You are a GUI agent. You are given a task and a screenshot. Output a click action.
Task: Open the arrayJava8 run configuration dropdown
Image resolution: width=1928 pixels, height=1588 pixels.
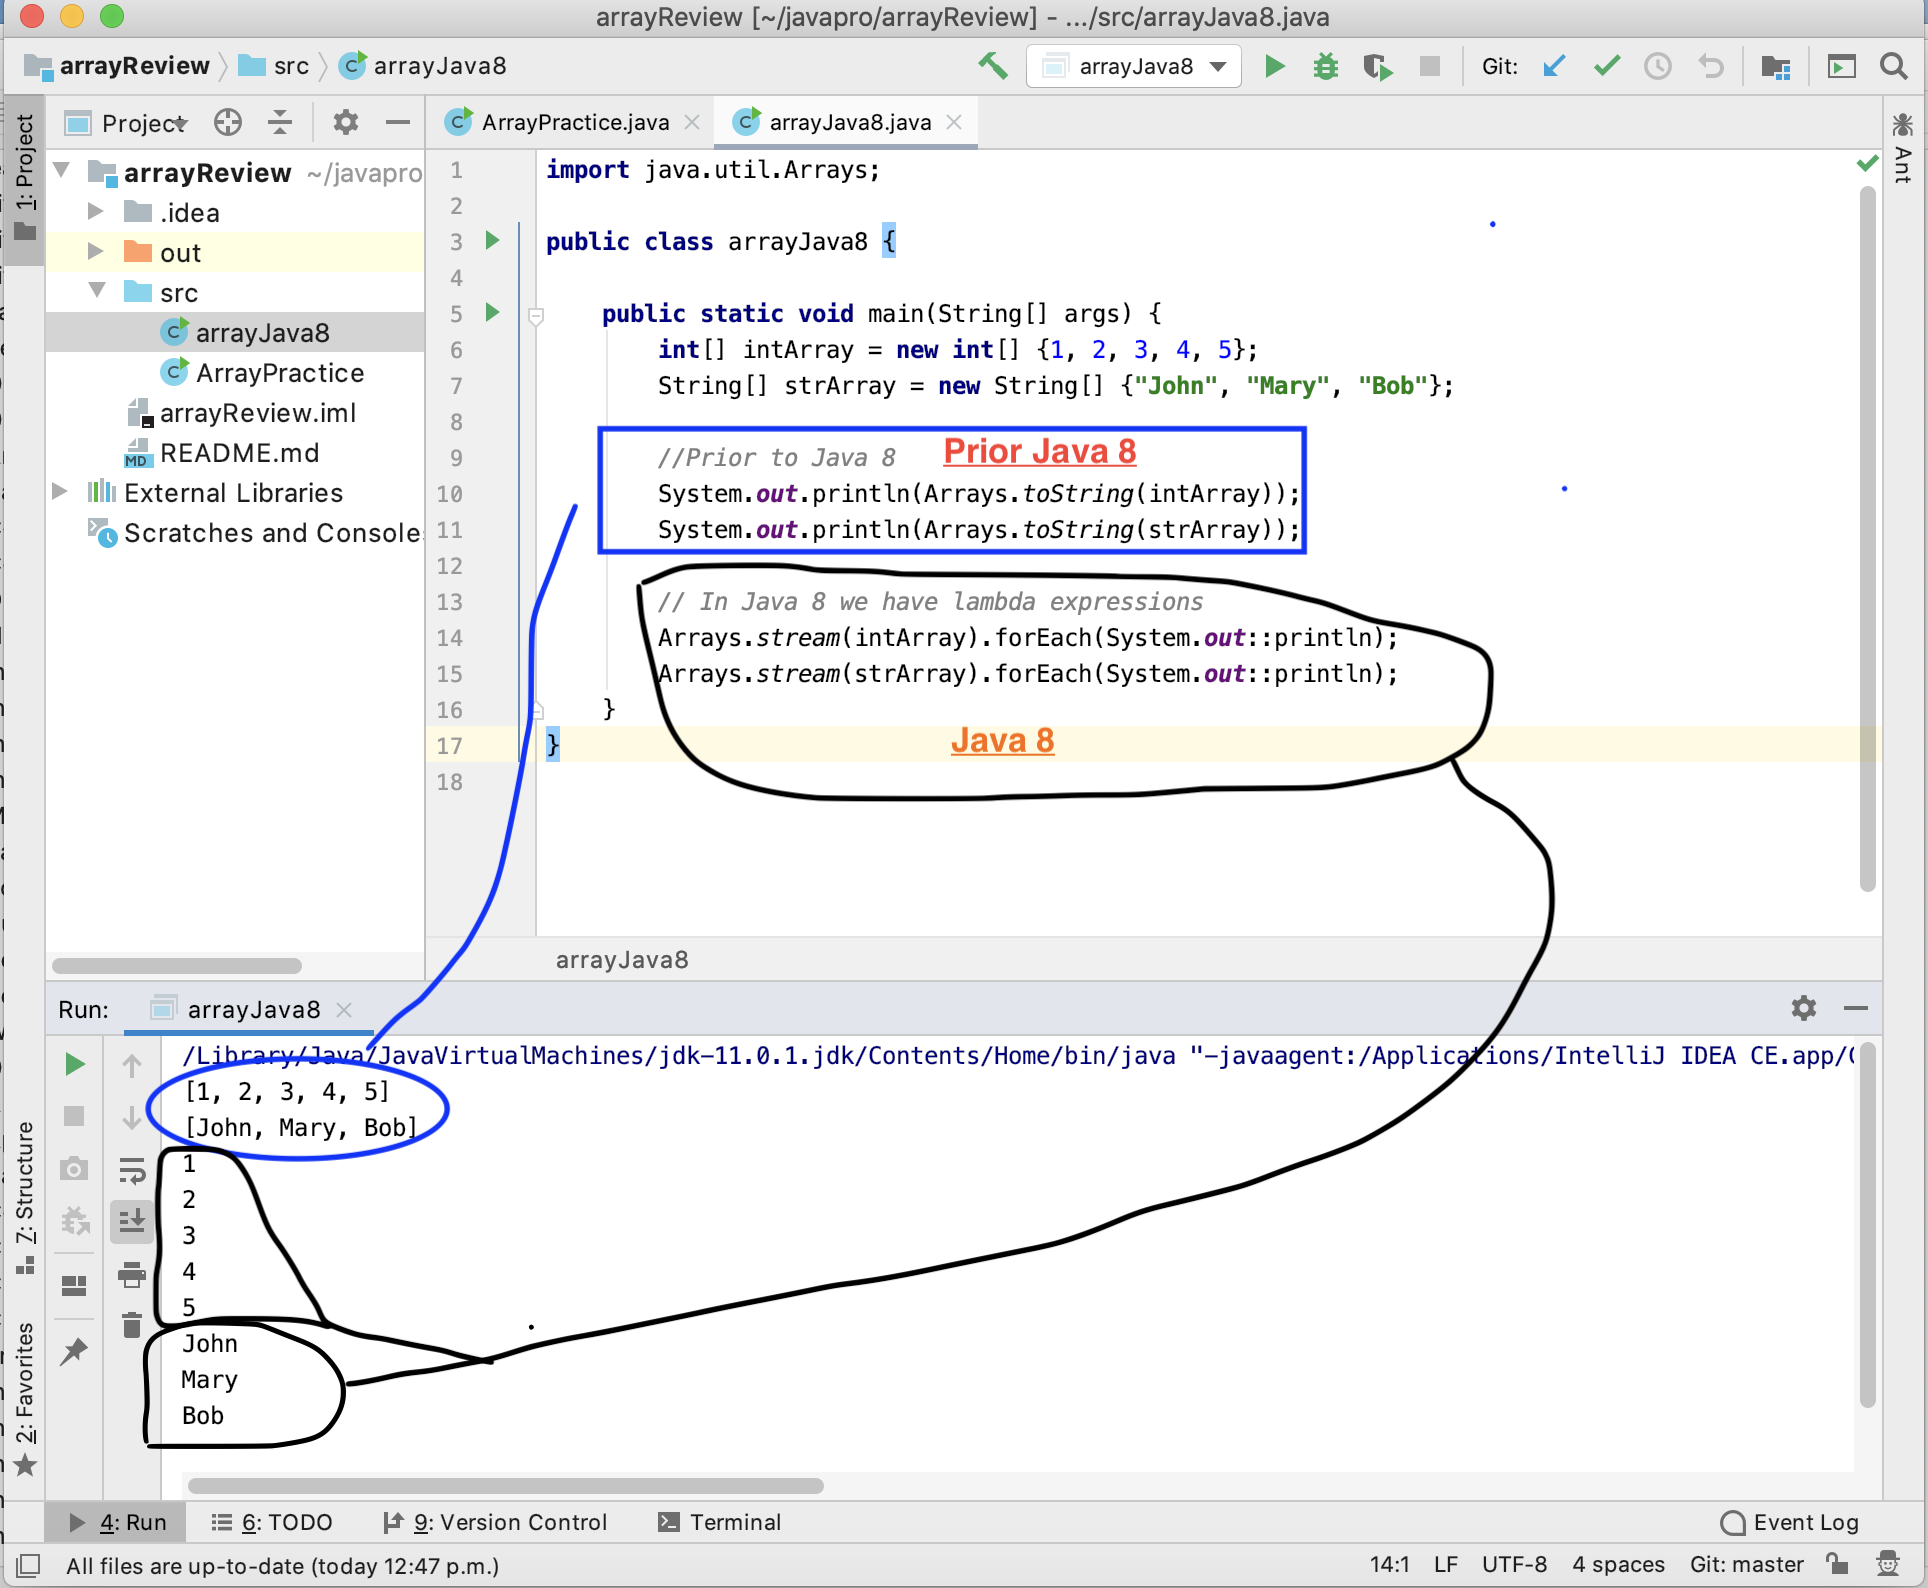1134,66
